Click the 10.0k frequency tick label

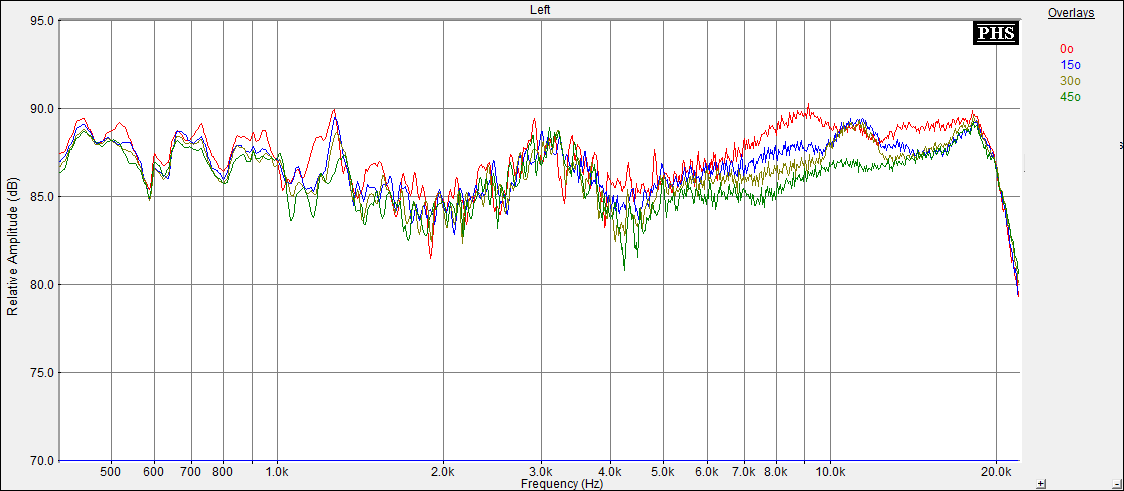(830, 471)
